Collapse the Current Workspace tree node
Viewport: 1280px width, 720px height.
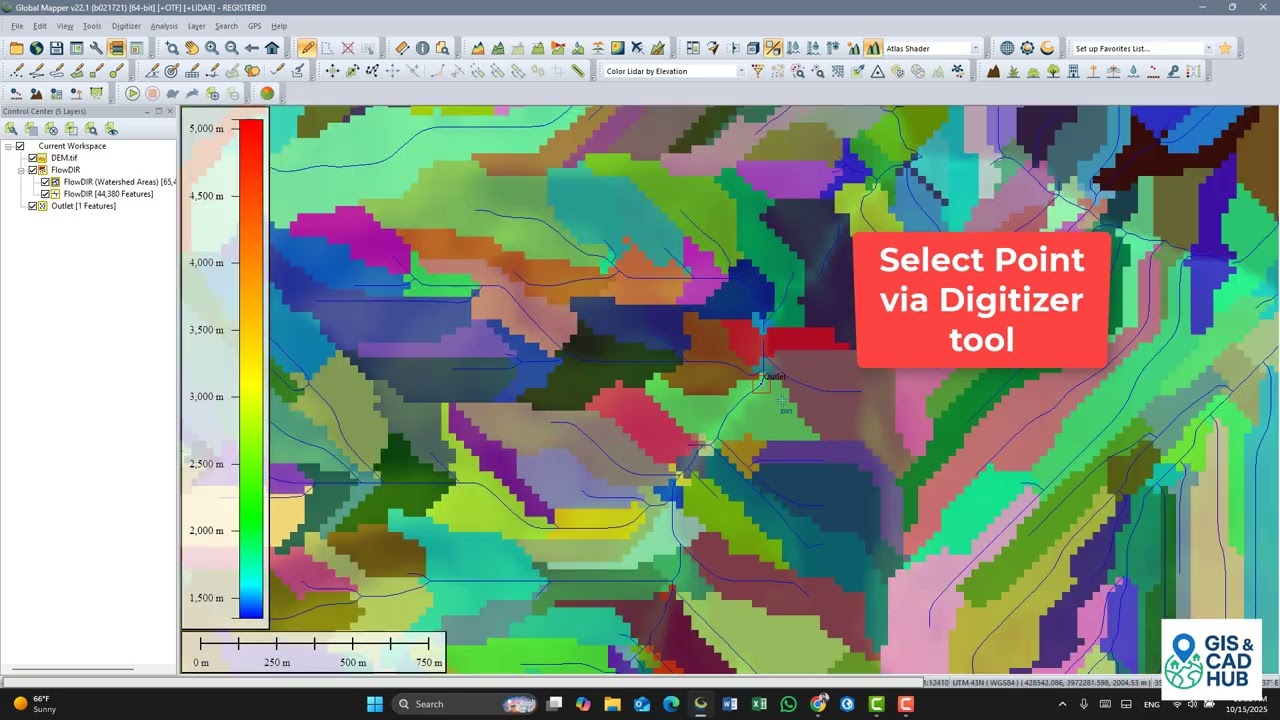coord(8,146)
